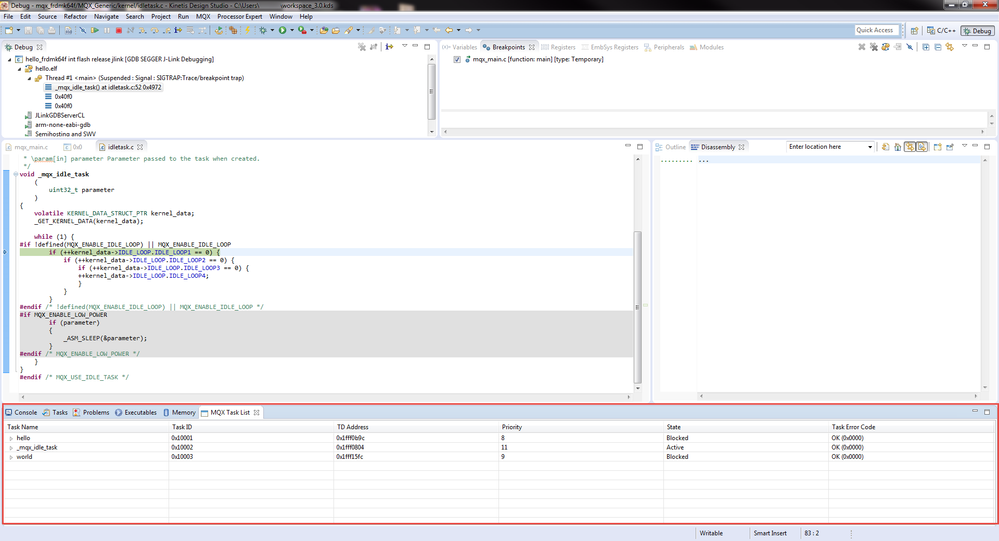999x541 pixels.
Task: Open the MQX menu
Action: 203,17
